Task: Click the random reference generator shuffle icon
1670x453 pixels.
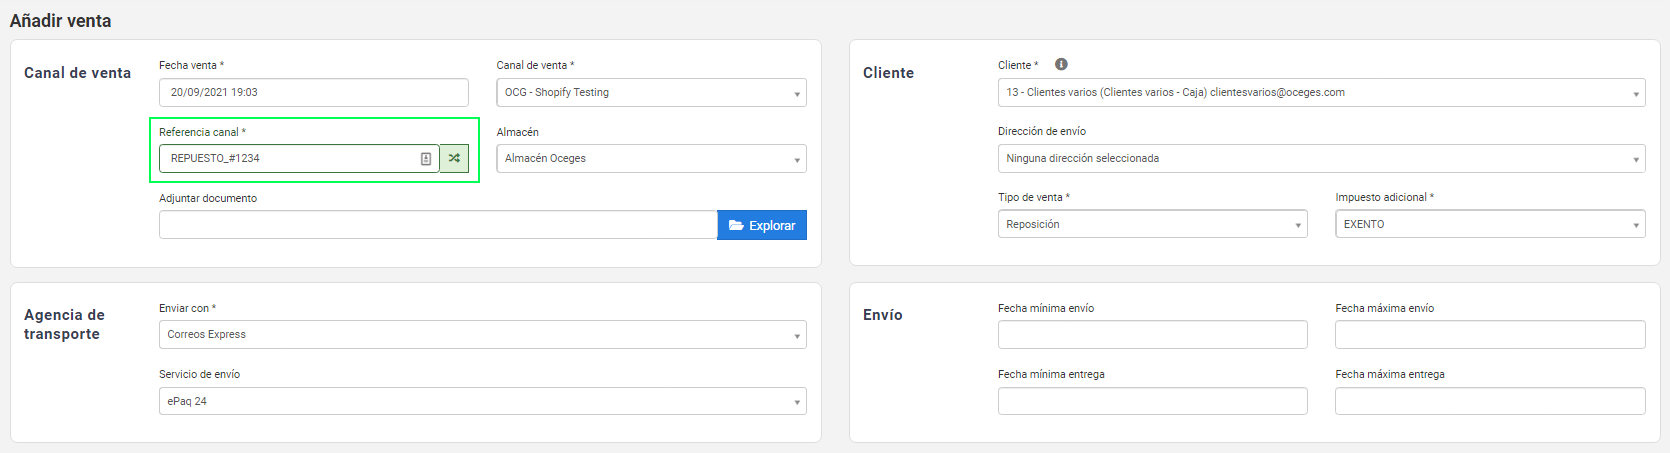Action: pyautogui.click(x=454, y=158)
